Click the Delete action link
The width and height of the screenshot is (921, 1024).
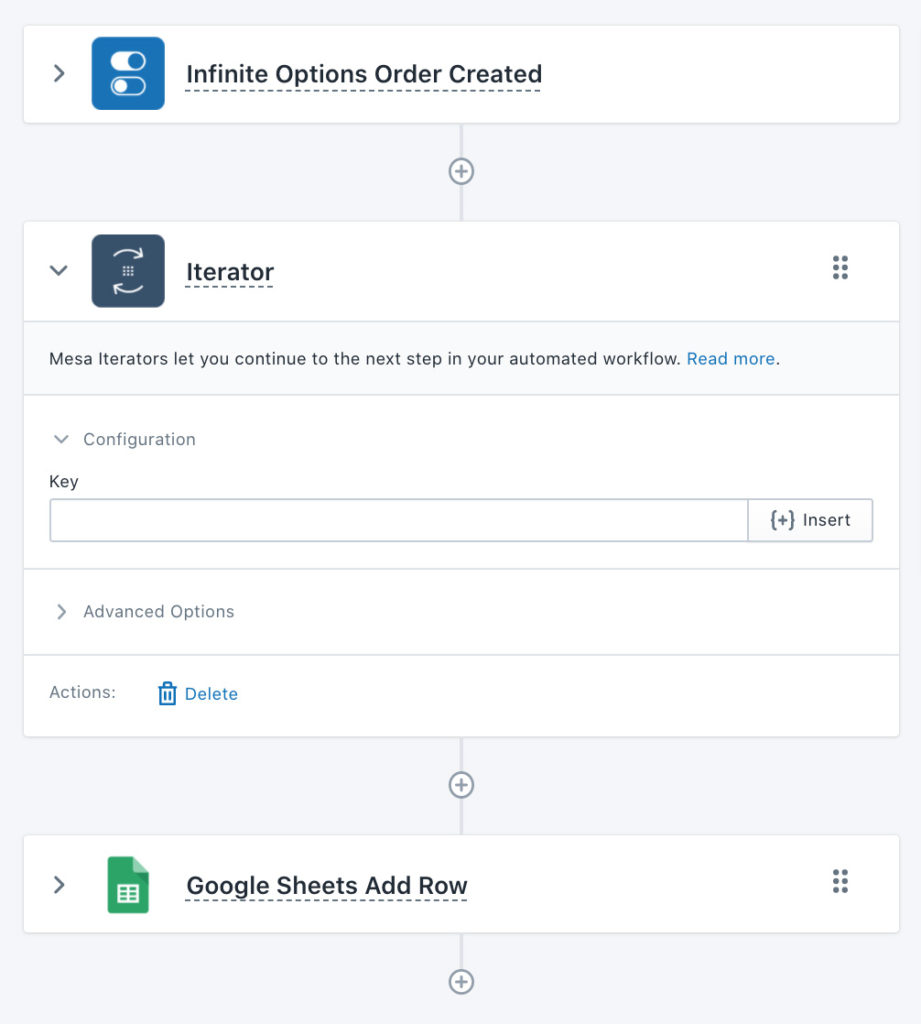[211, 694]
